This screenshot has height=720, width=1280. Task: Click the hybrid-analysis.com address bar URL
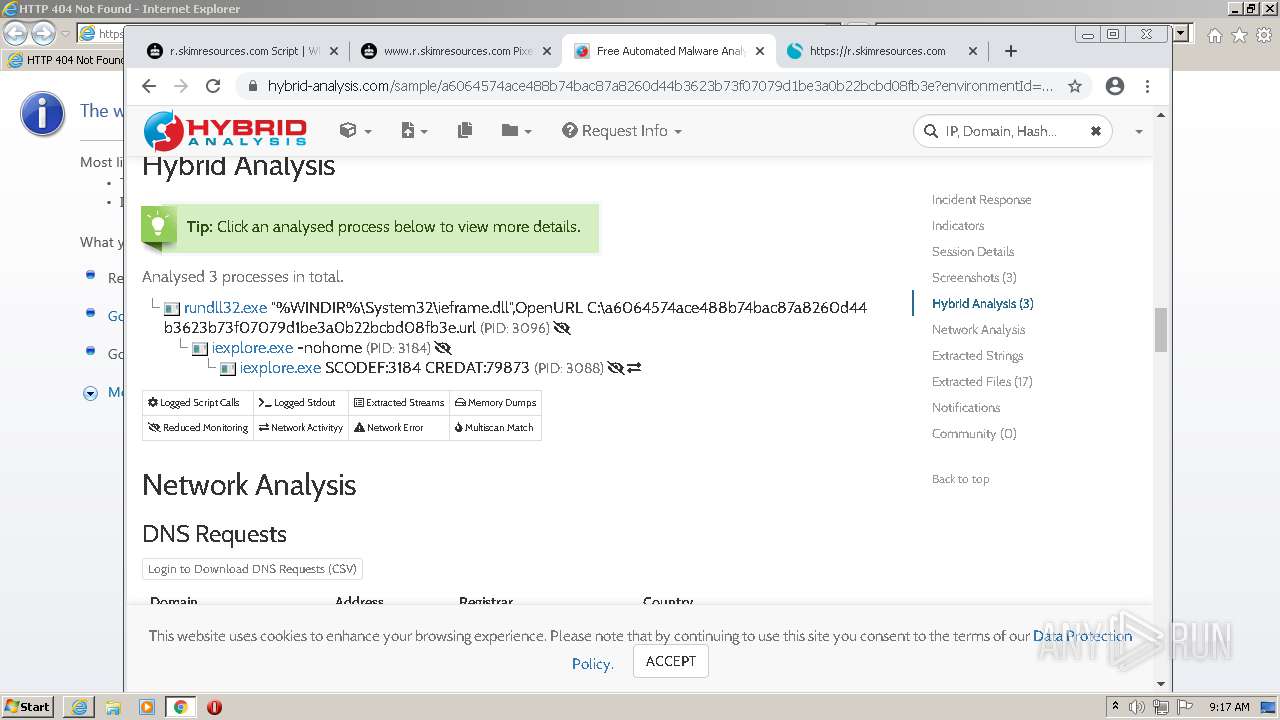[660, 86]
